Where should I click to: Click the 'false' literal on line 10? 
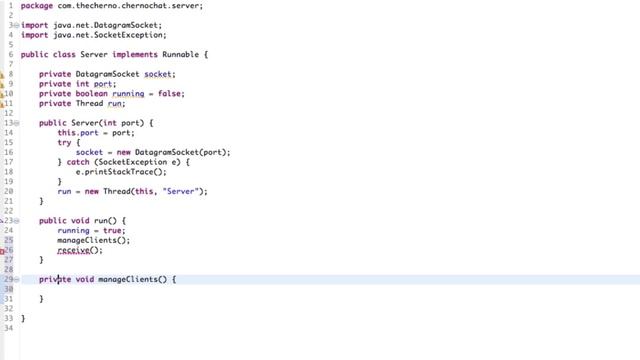169,94
